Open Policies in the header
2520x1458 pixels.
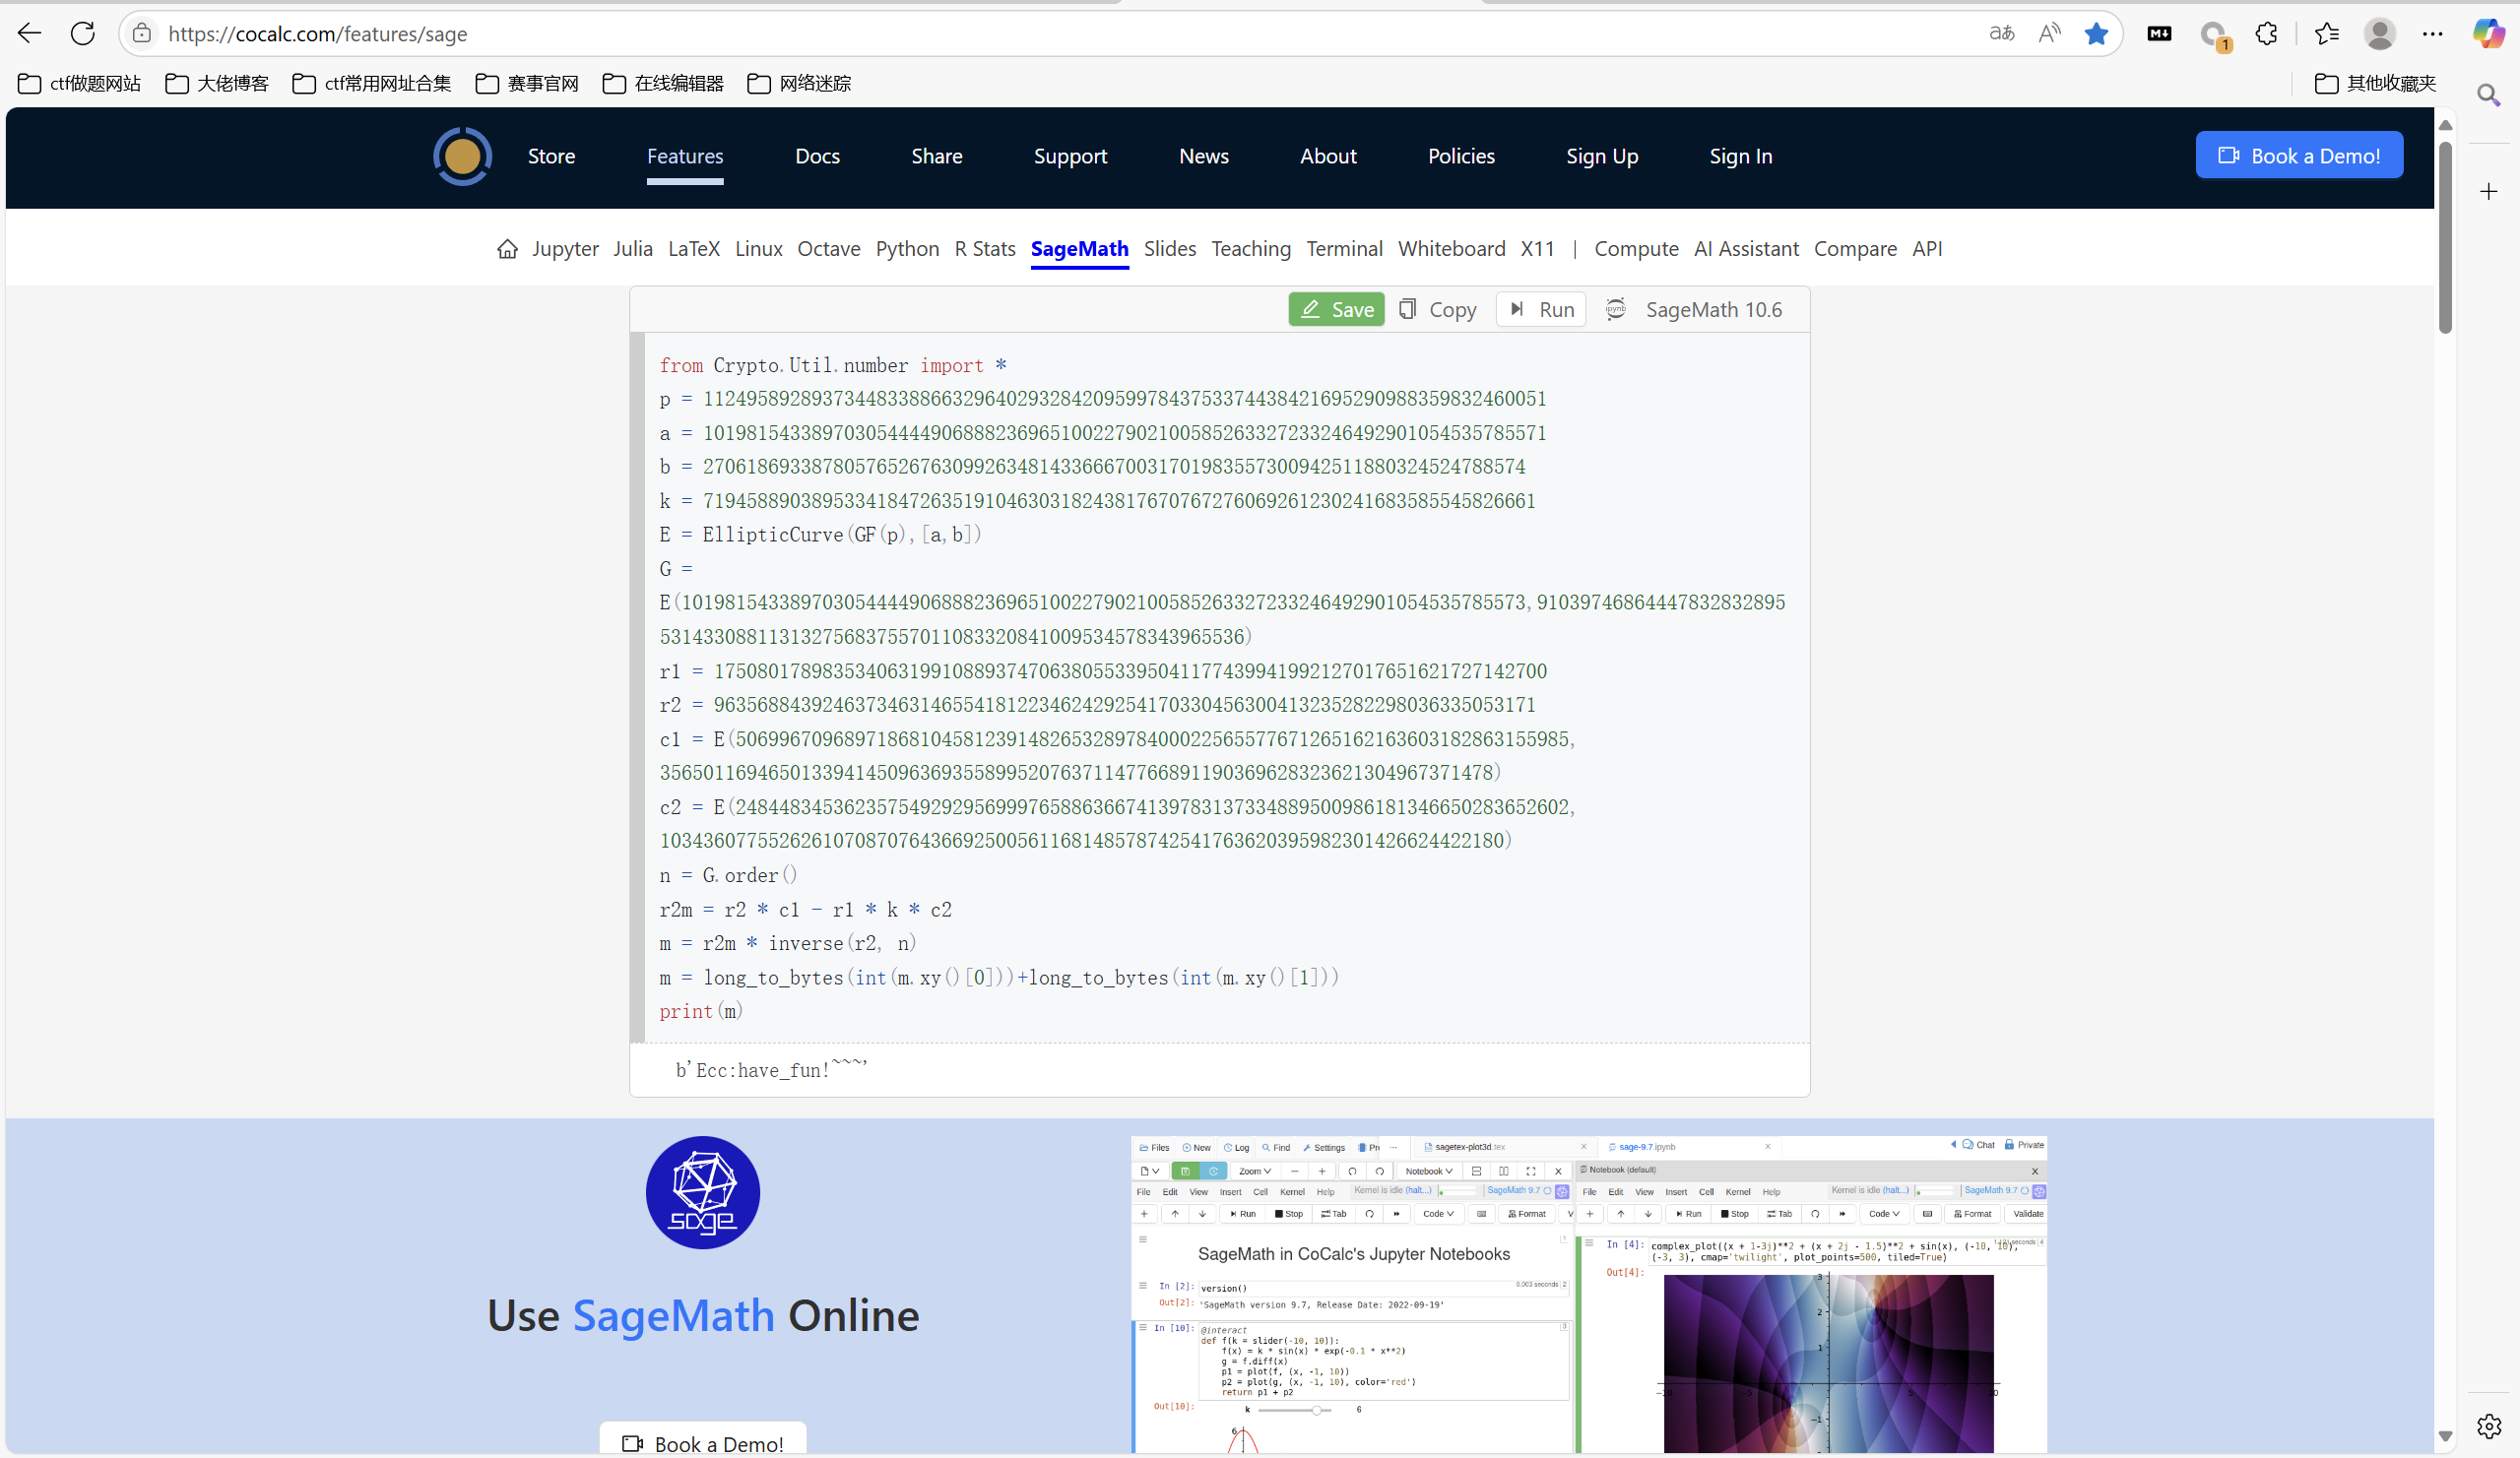1461,156
